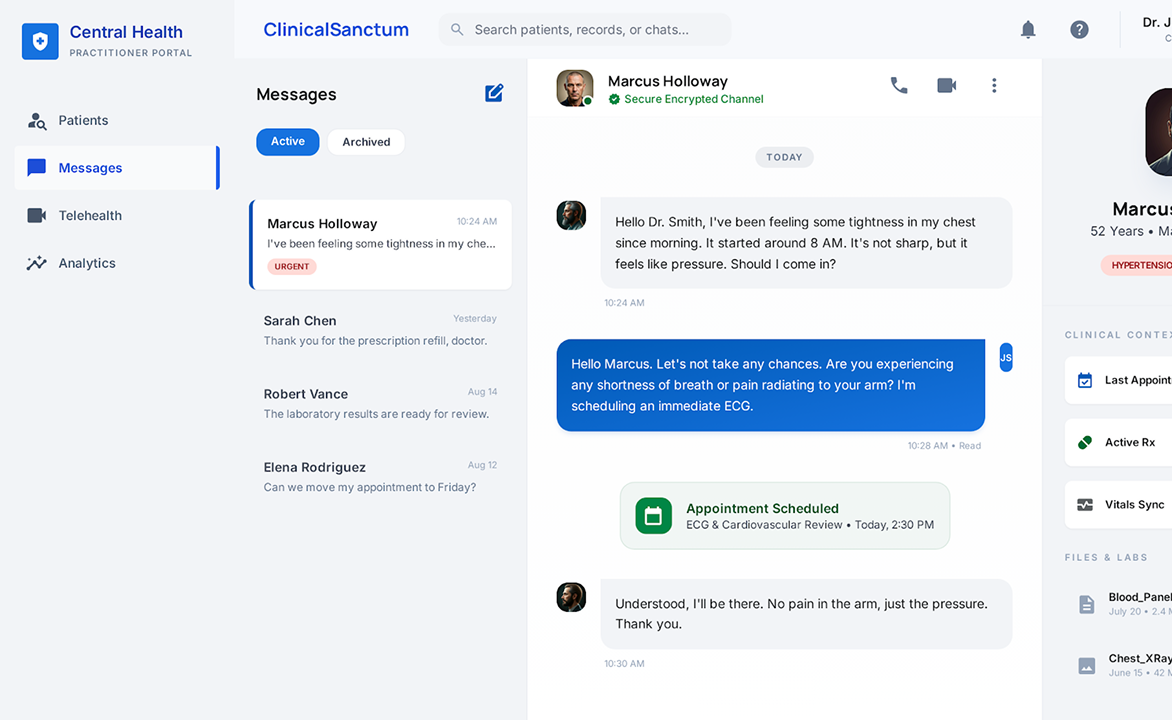Click the ClinicalSanctum brand link
This screenshot has width=1172, height=720.
(336, 30)
